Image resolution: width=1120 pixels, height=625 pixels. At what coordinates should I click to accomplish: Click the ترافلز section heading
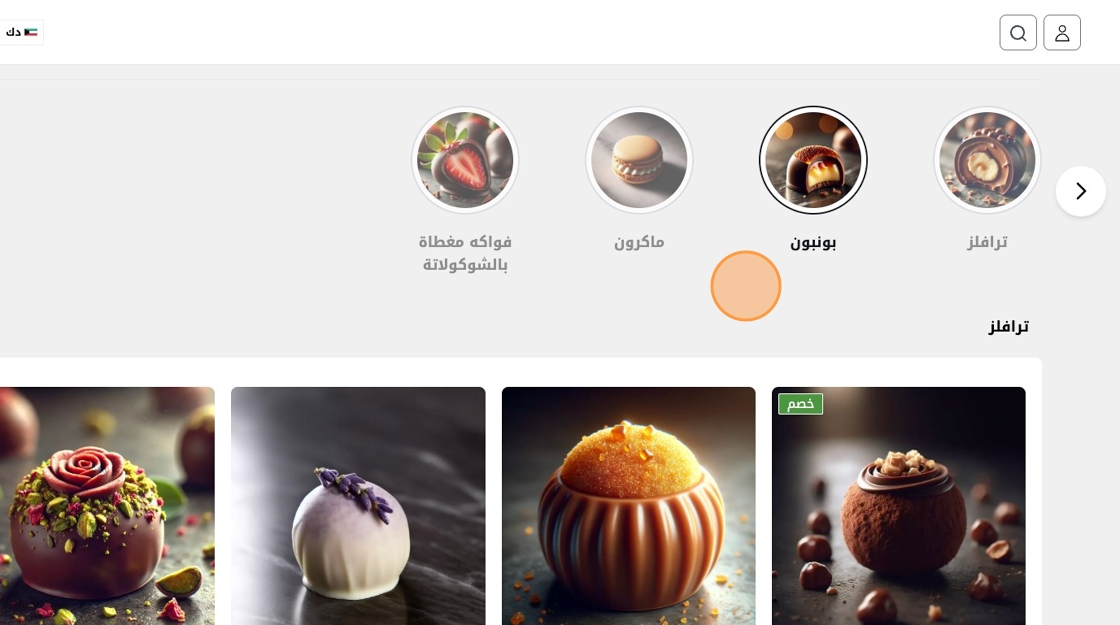coord(1009,326)
